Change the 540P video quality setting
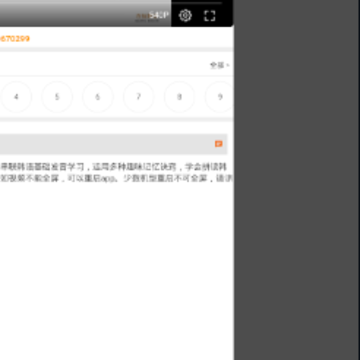The width and height of the screenshot is (360, 360). [159, 15]
